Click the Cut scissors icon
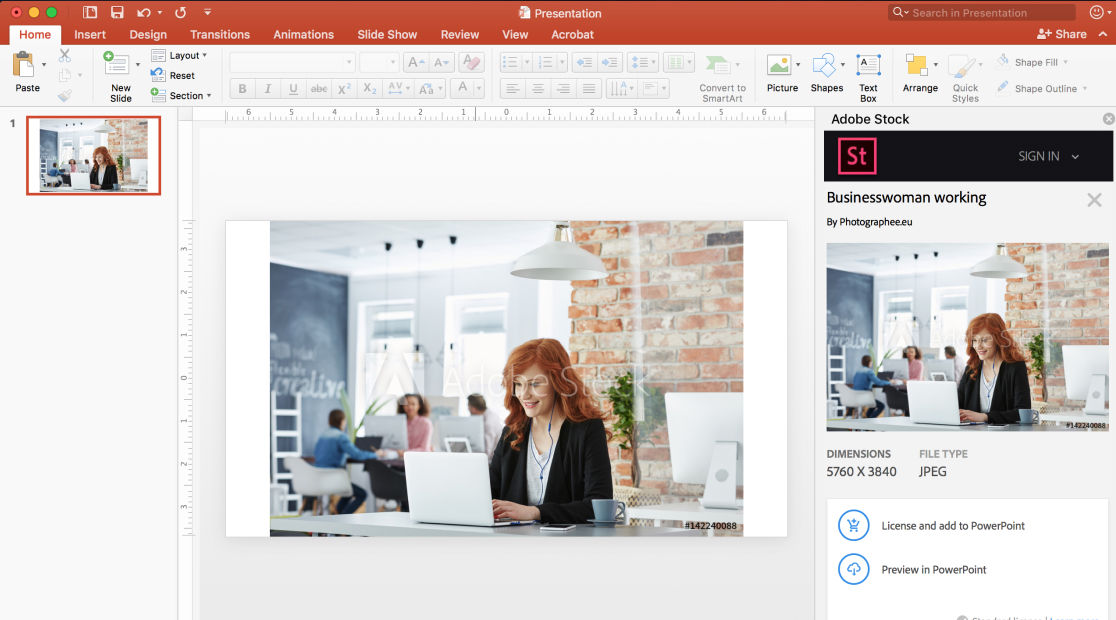The height and width of the screenshot is (620, 1116). (65, 56)
